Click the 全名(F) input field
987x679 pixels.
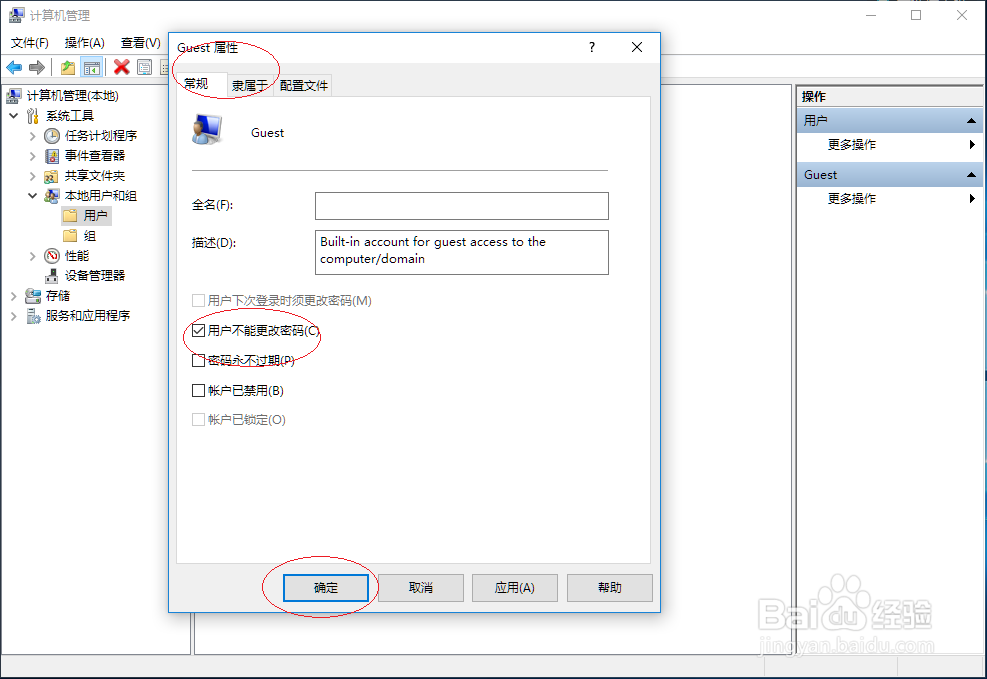tap(461, 206)
